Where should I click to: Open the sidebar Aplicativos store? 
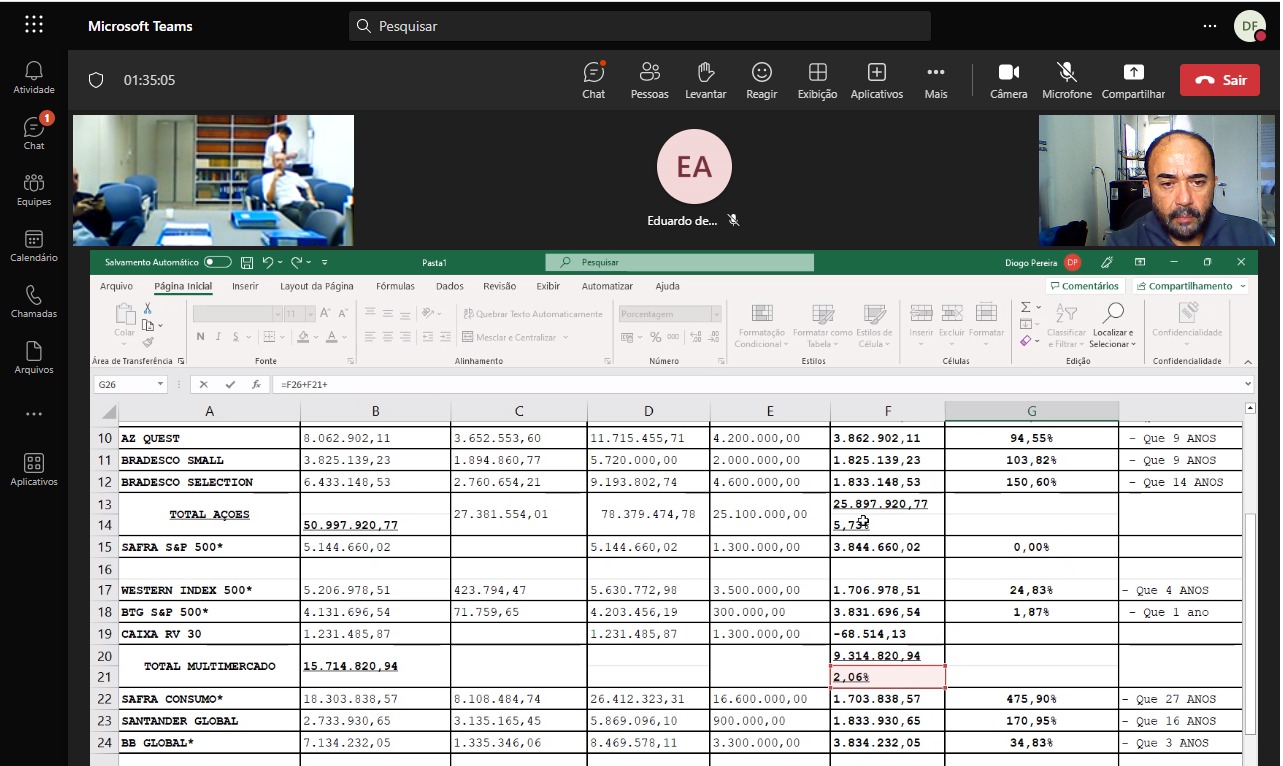coord(34,469)
